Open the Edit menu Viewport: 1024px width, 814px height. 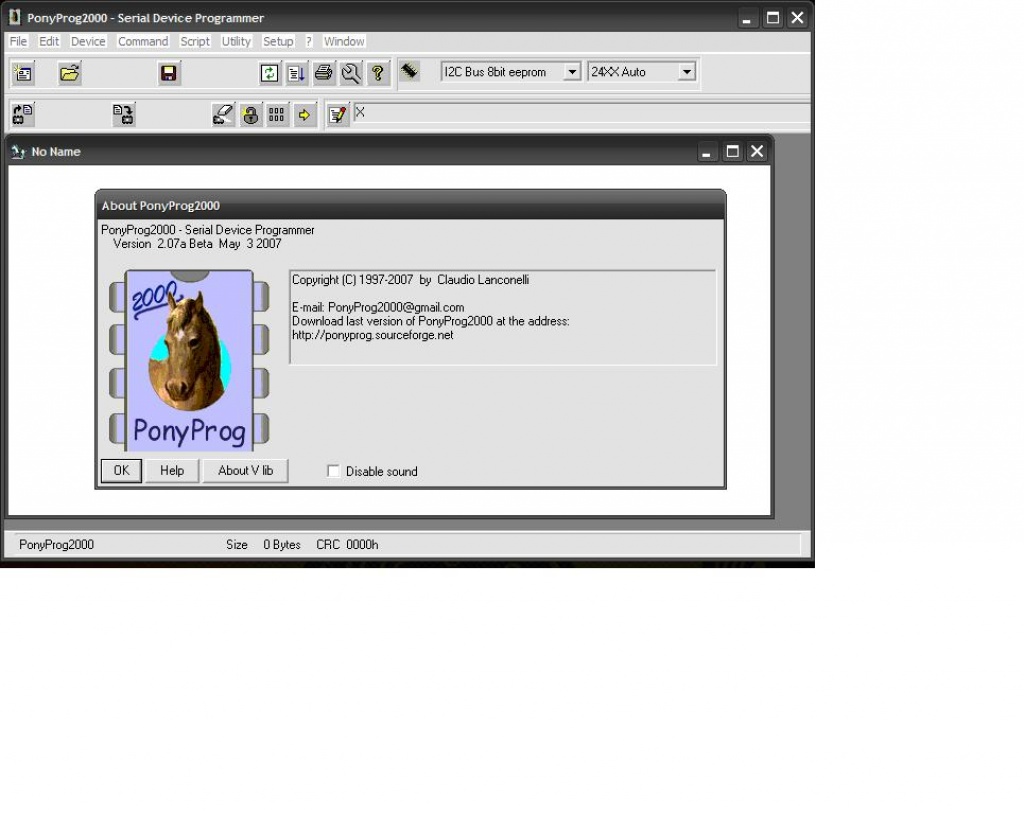[49, 41]
